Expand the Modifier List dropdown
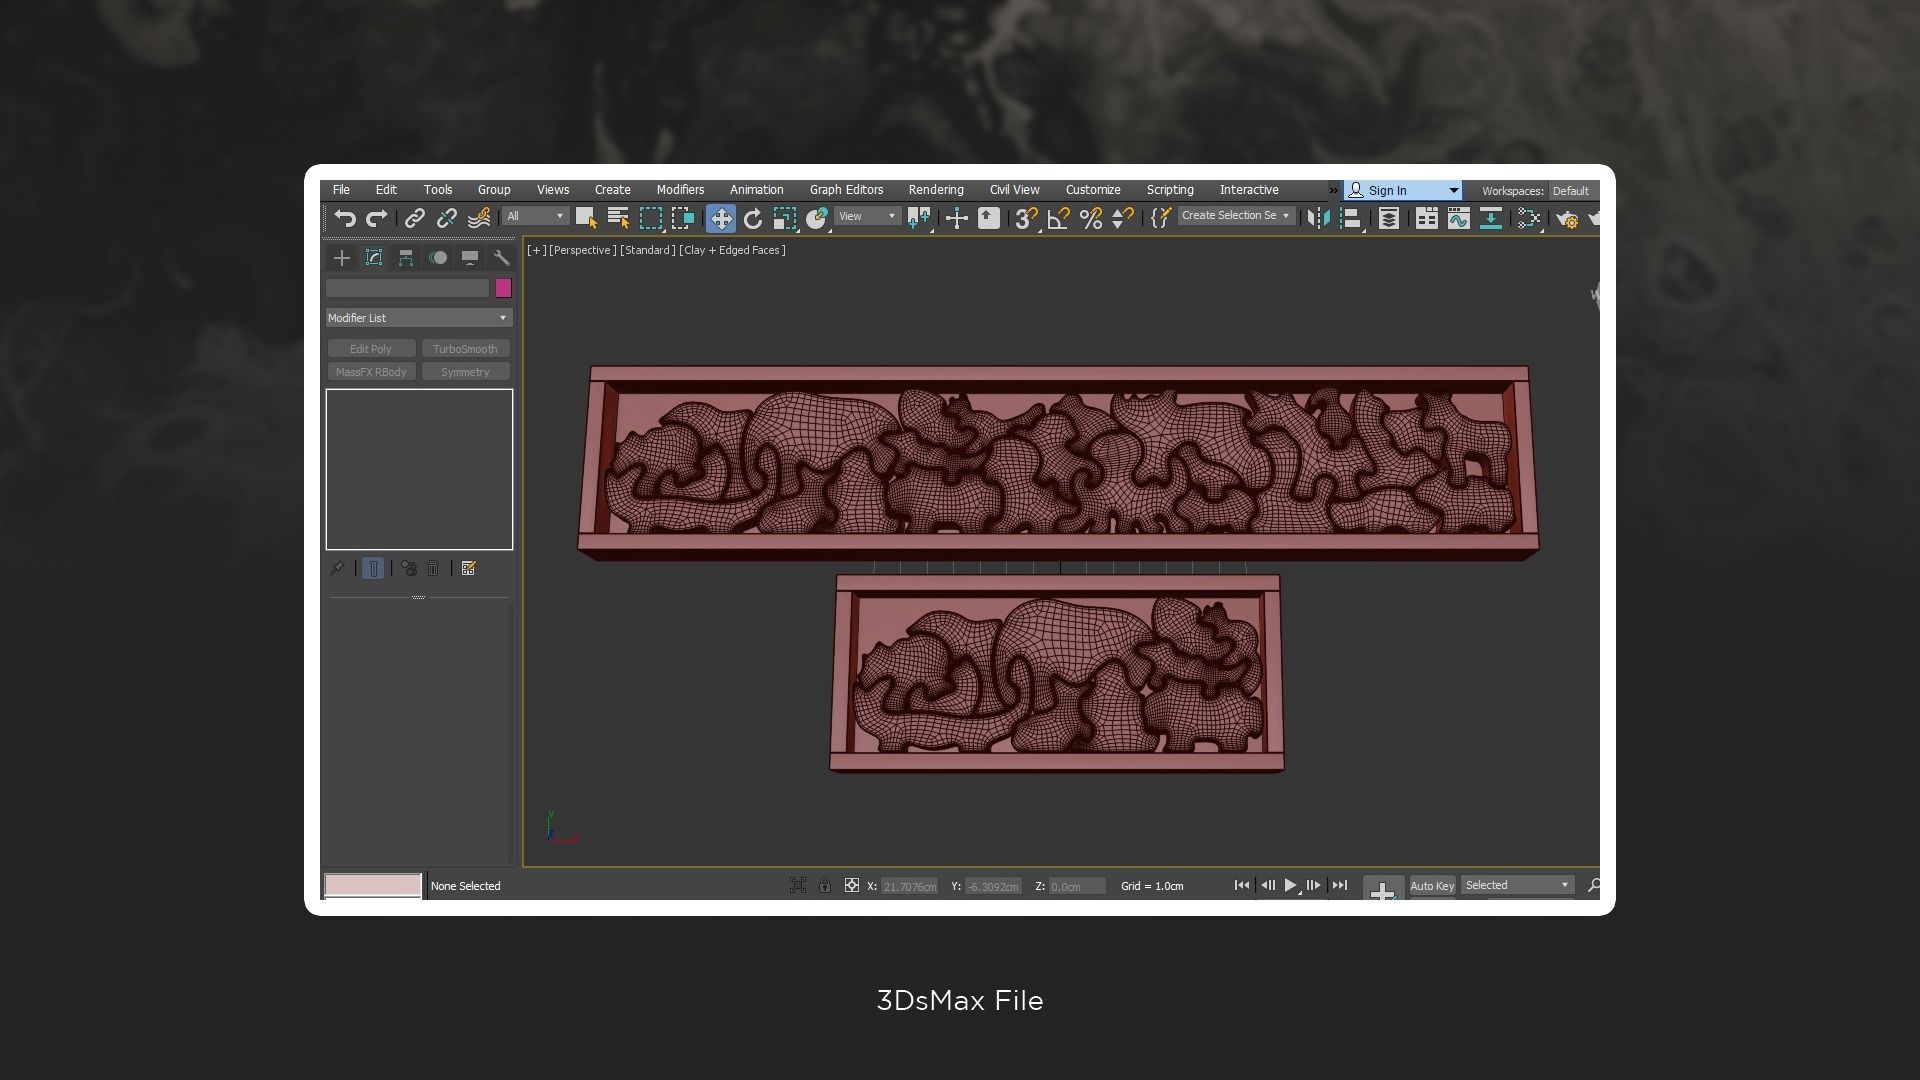The width and height of the screenshot is (1920, 1080). coord(419,318)
